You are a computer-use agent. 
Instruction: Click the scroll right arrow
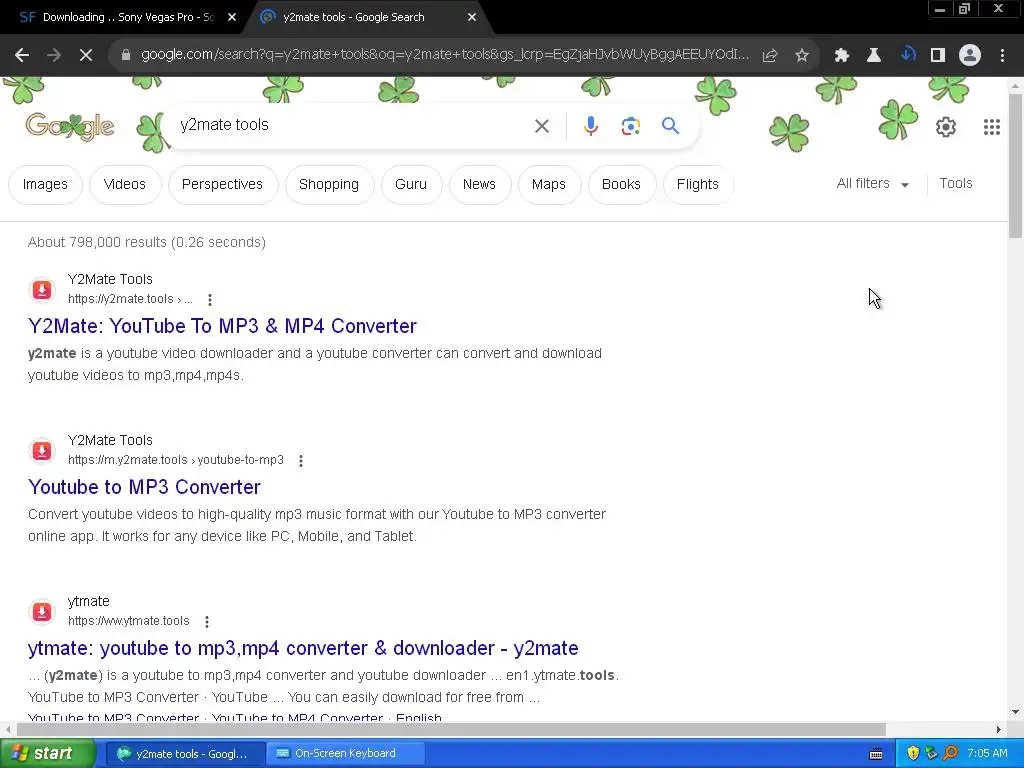coord(998,729)
